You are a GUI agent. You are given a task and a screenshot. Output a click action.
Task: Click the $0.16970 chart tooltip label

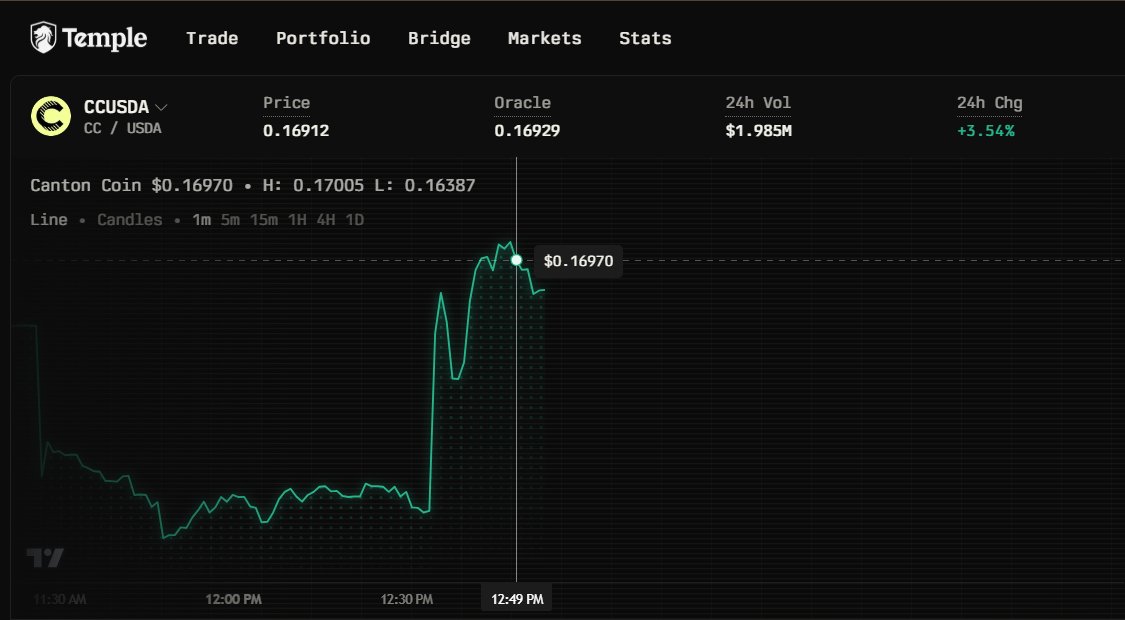tap(578, 261)
